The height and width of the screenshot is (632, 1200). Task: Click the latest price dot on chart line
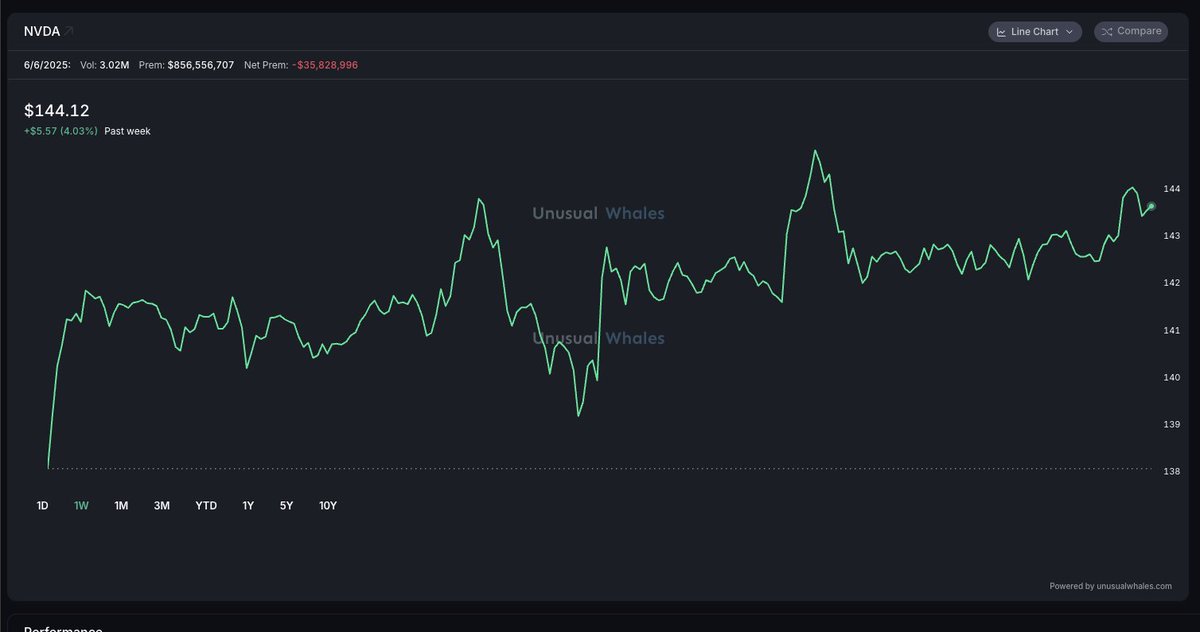(1152, 206)
